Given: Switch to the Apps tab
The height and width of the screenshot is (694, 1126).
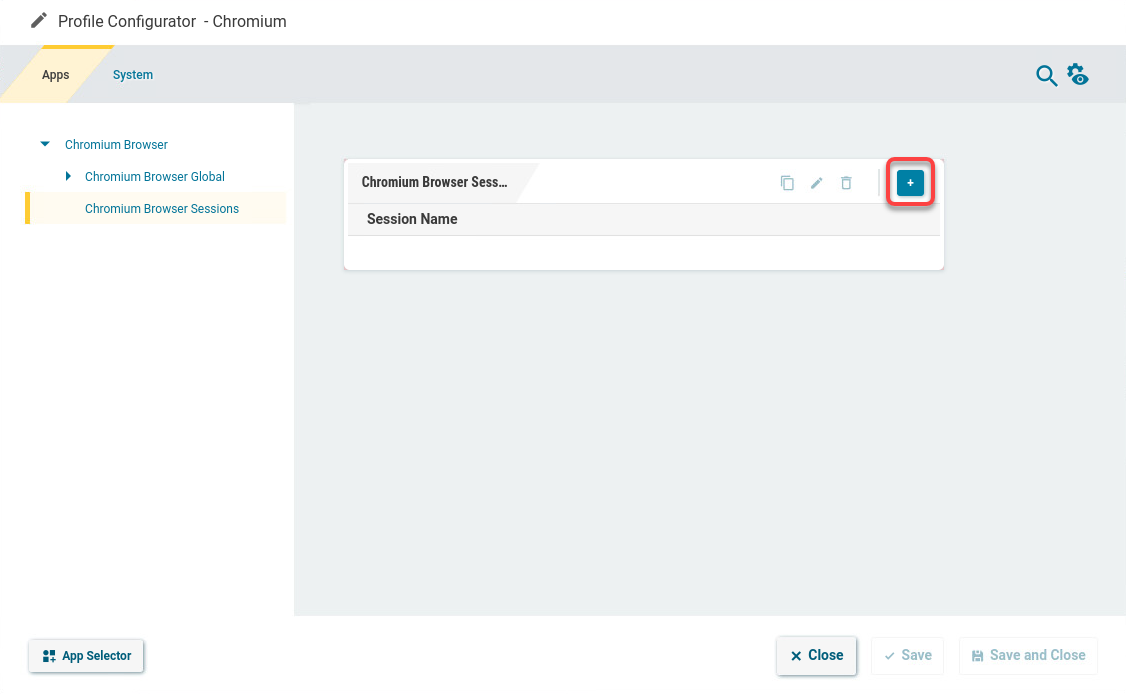Looking at the screenshot, I should pos(56,75).
